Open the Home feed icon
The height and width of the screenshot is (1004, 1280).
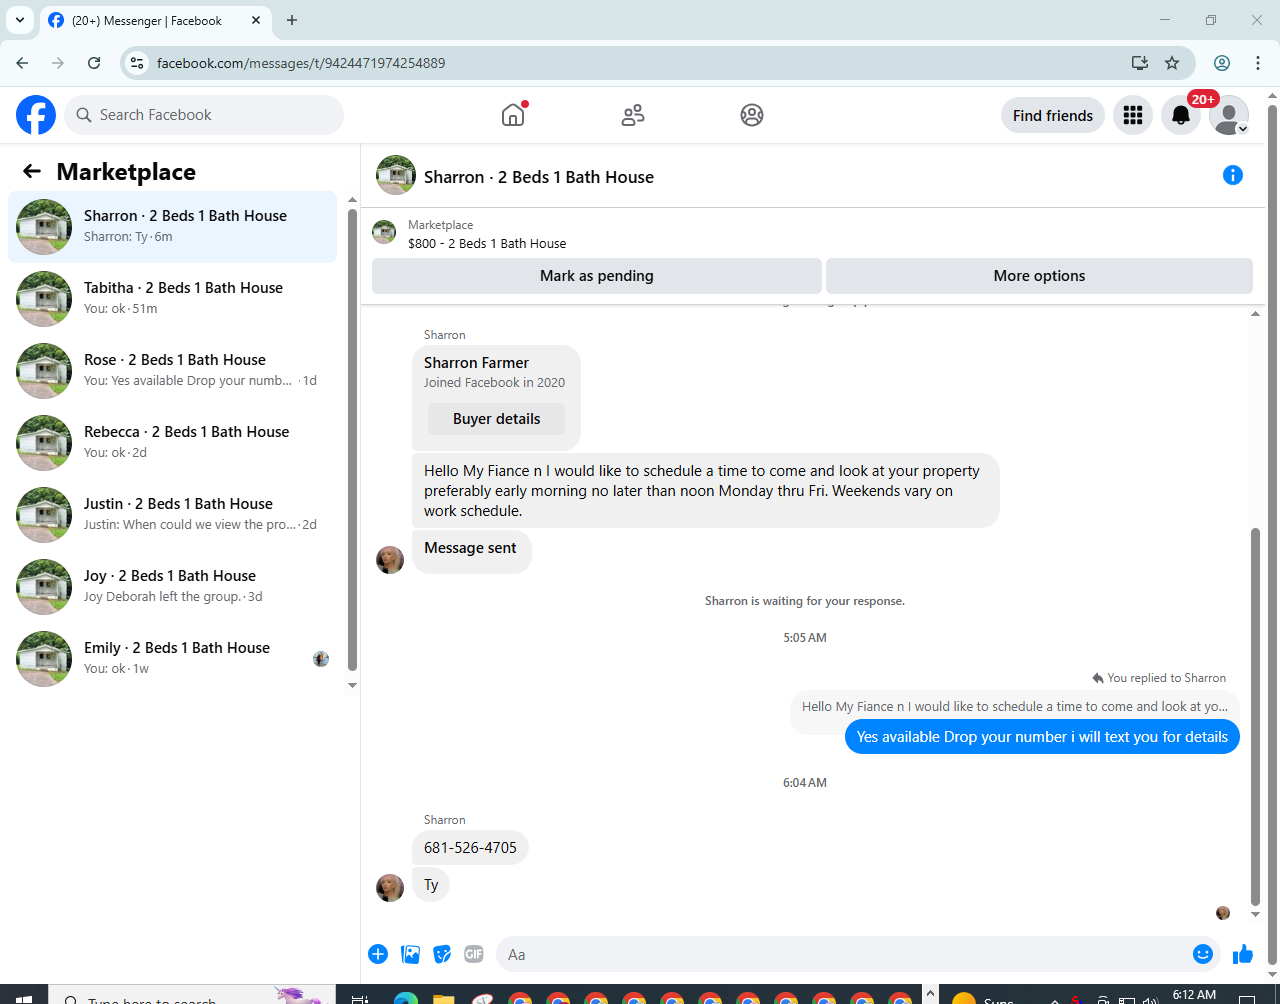[x=513, y=115]
